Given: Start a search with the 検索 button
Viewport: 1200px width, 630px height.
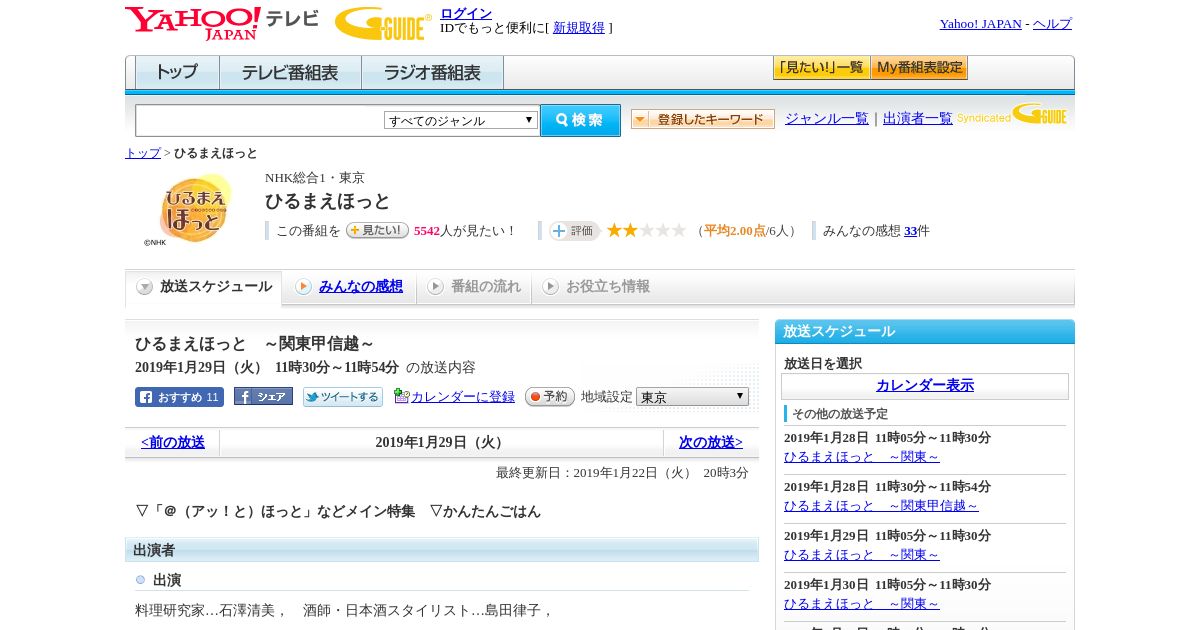Looking at the screenshot, I should tap(580, 120).
